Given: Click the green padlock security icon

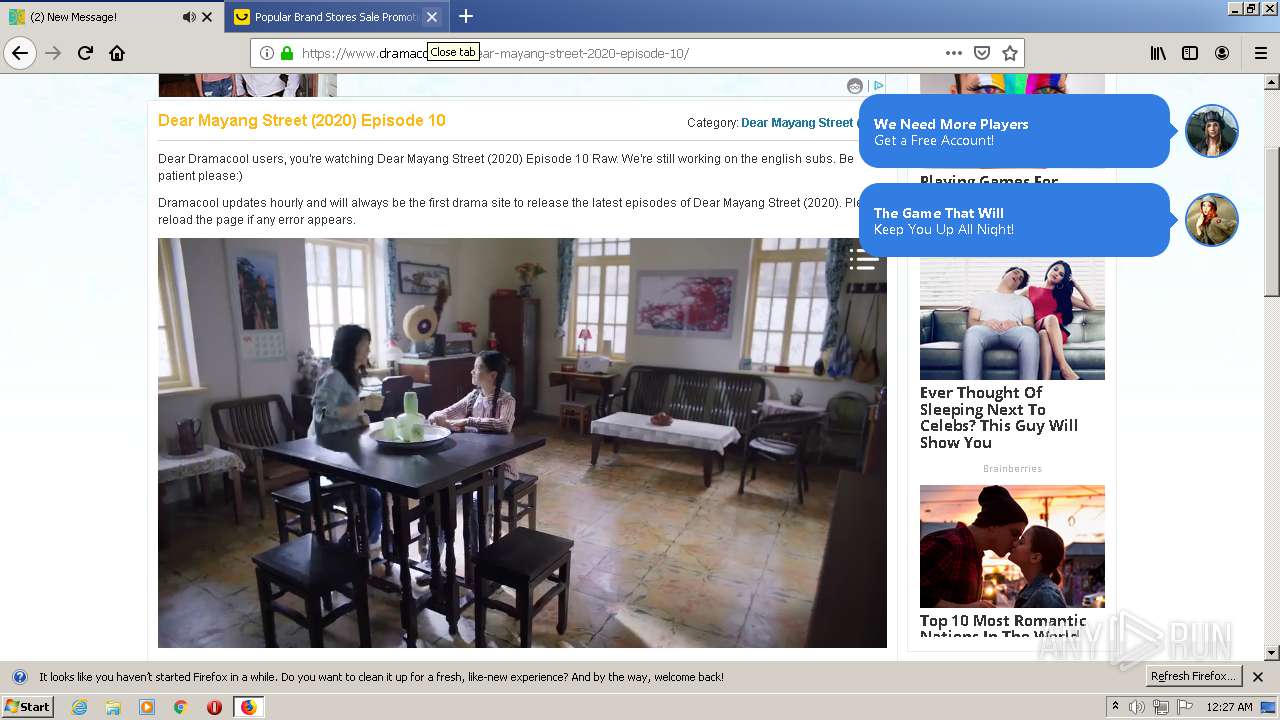Looking at the screenshot, I should 287,53.
